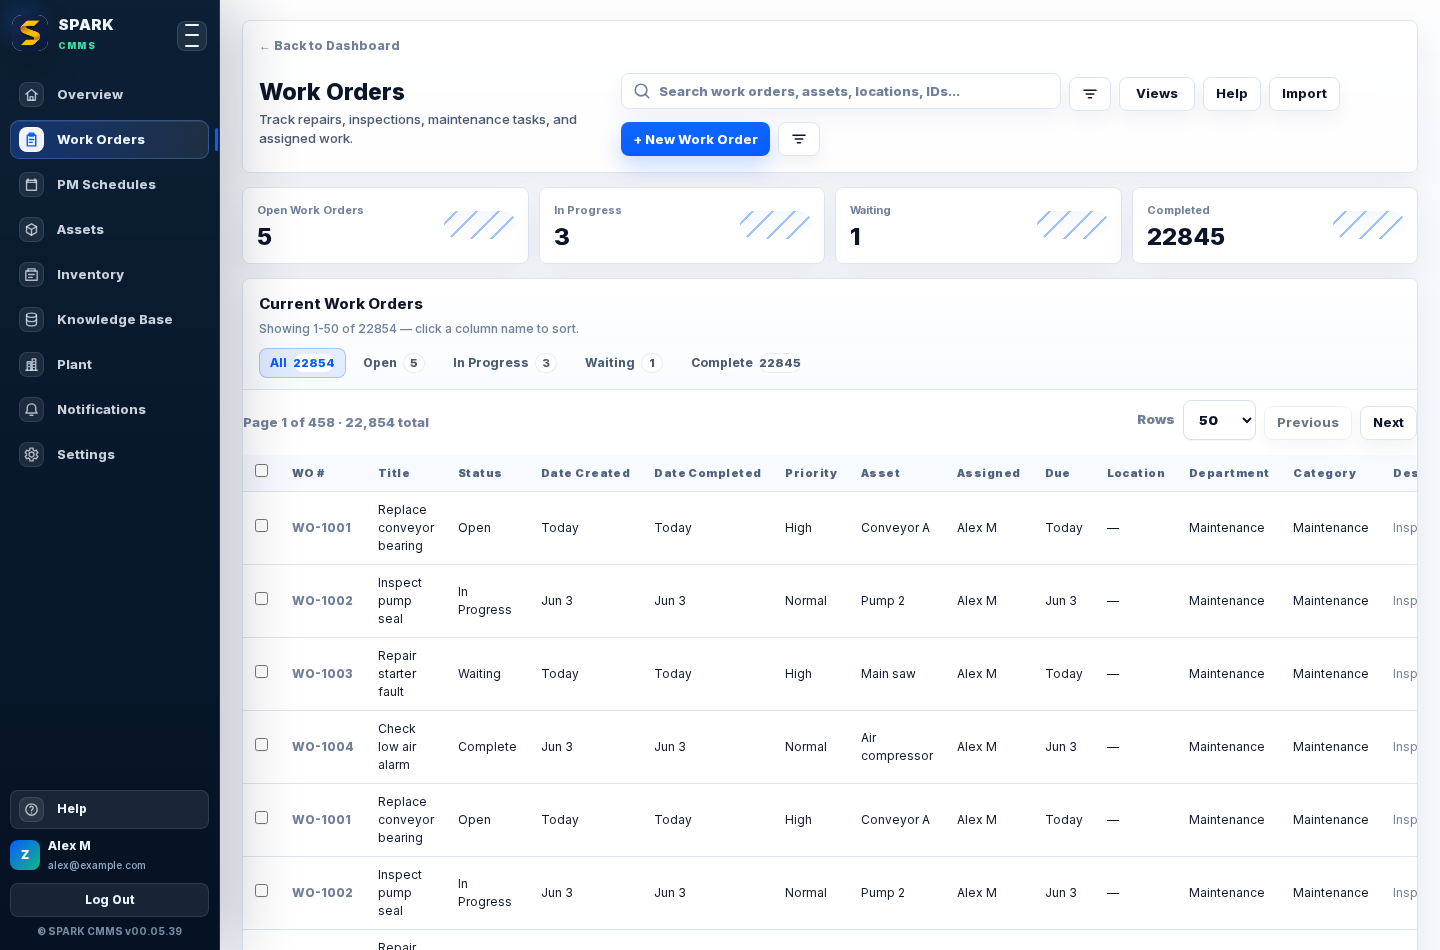Click the Work Orders clipboard icon

tap(32, 140)
